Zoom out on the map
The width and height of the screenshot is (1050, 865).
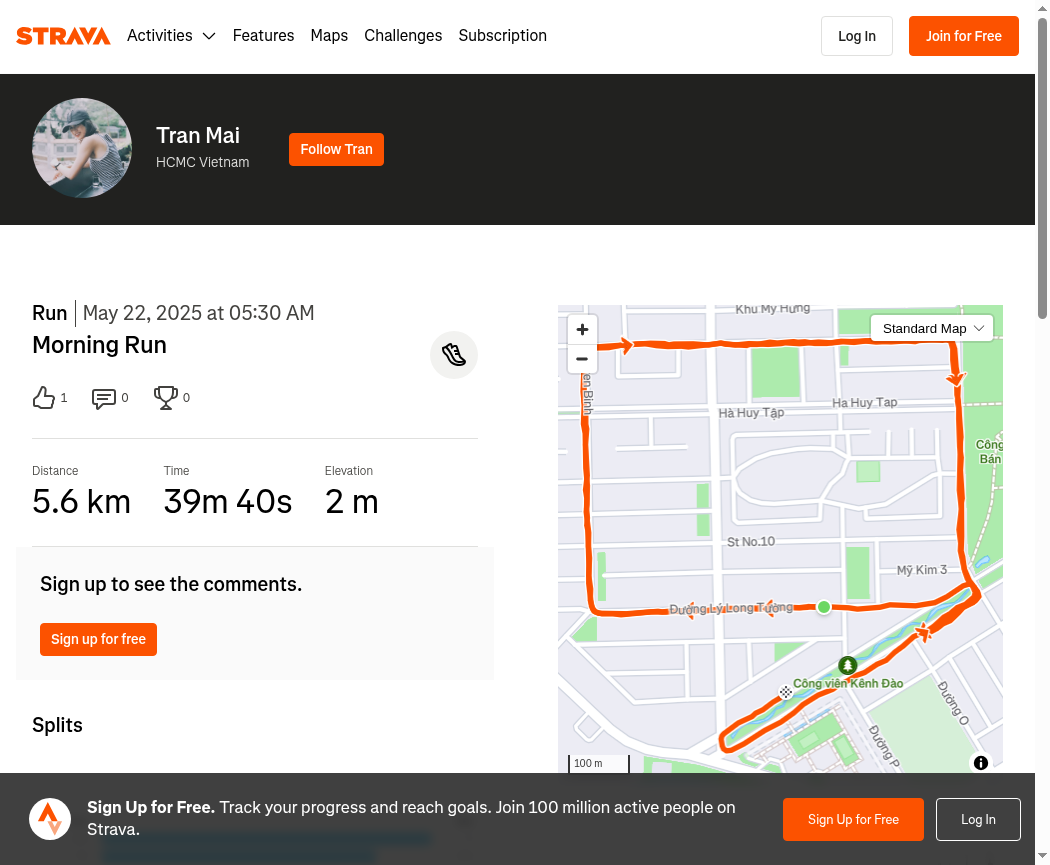click(x=582, y=359)
